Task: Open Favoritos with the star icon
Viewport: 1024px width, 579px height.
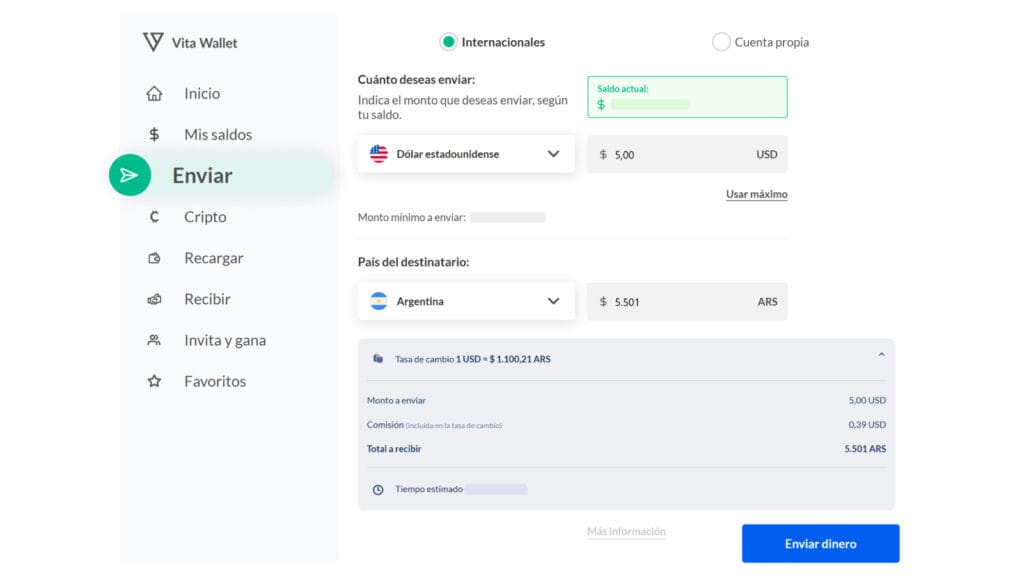Action: click(x=154, y=381)
